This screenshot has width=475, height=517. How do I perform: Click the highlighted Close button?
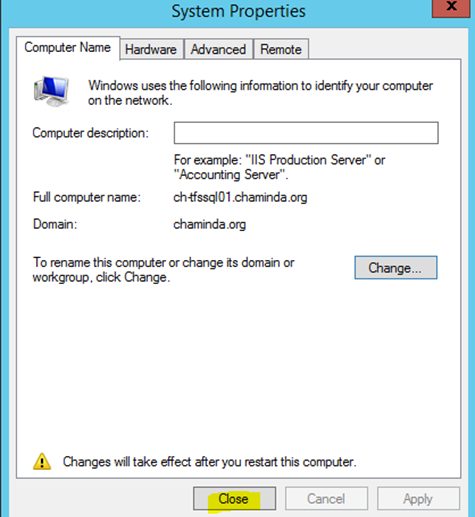[234, 499]
